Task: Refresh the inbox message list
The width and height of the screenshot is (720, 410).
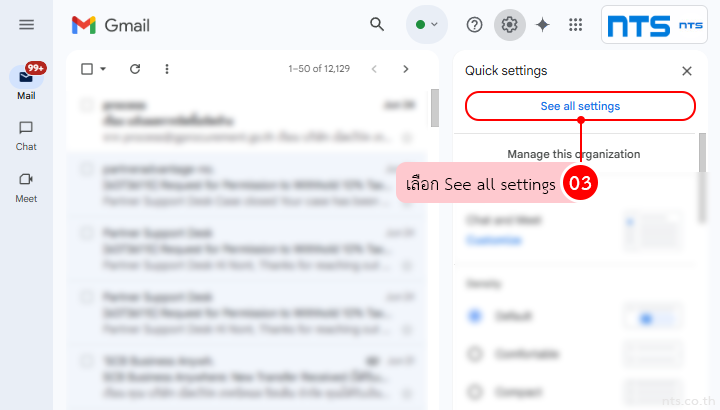Action: click(x=135, y=69)
